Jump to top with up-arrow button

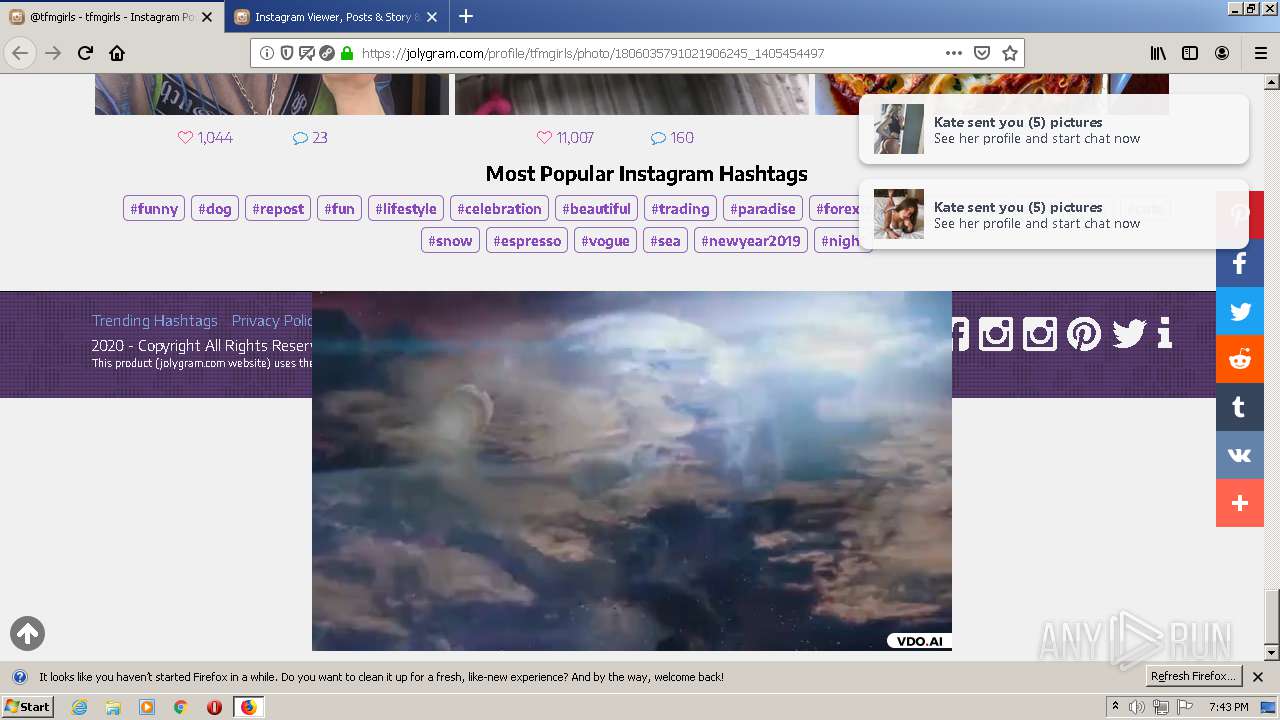point(27,633)
